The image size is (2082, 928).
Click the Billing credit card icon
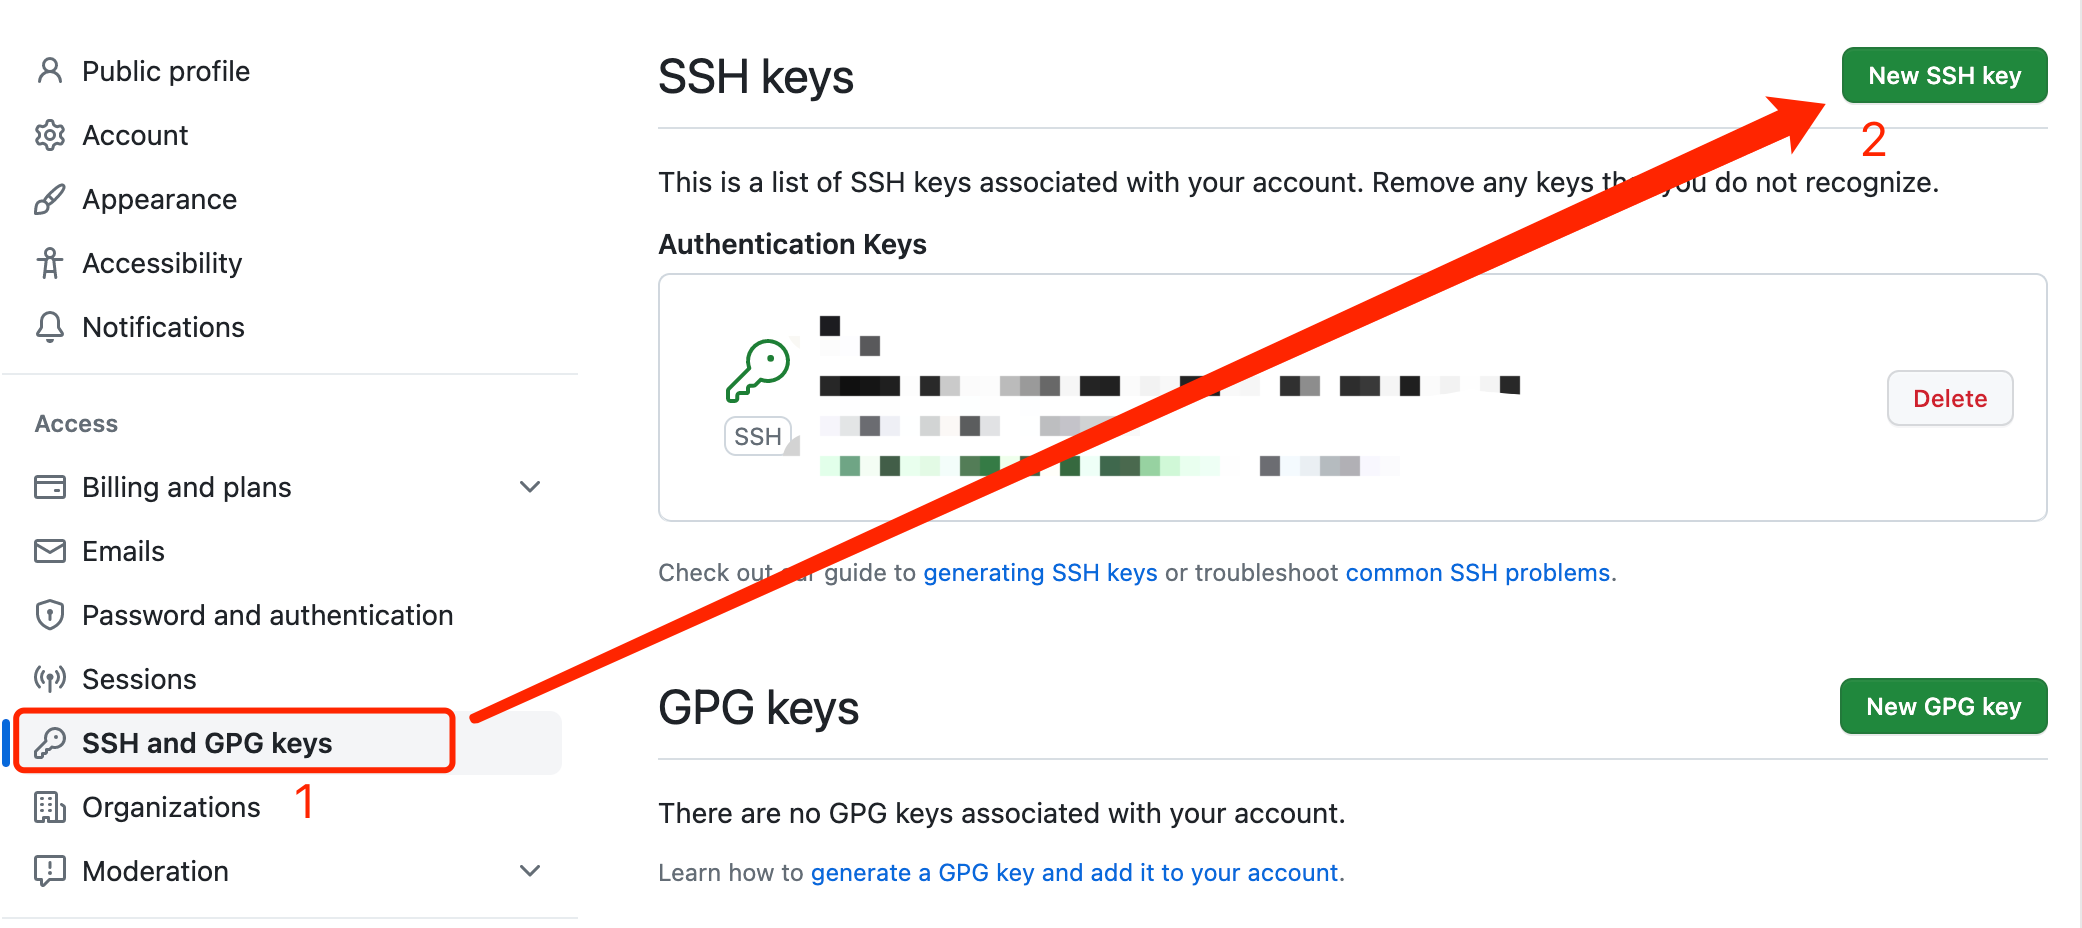coord(49,487)
